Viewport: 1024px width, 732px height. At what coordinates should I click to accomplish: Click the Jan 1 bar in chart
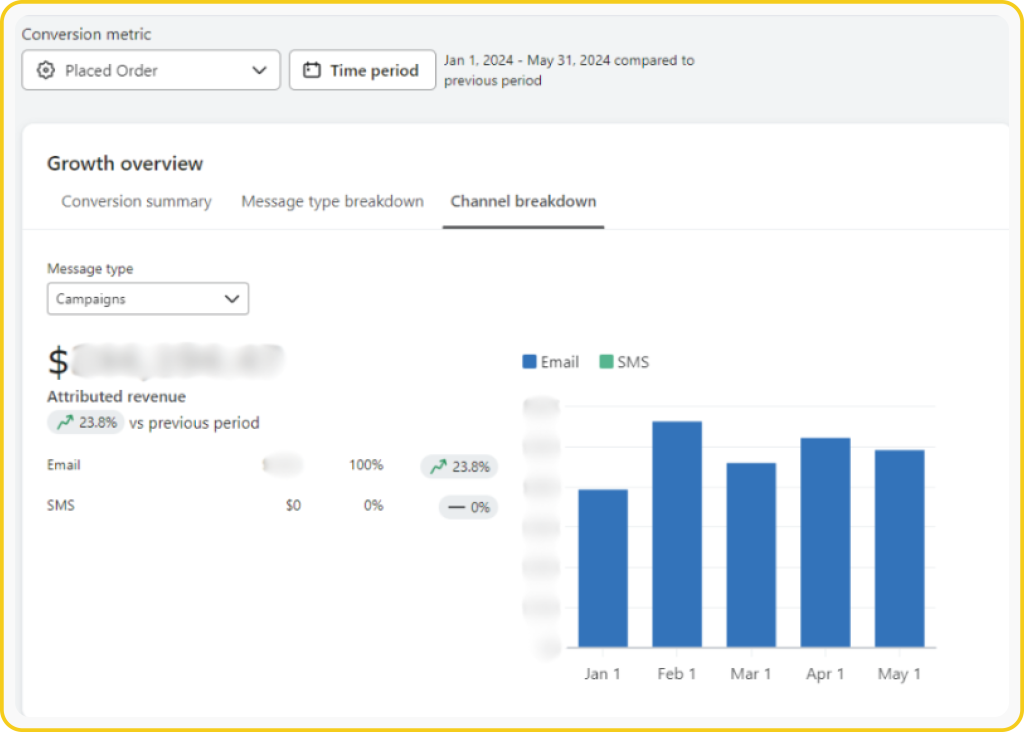tap(603, 568)
